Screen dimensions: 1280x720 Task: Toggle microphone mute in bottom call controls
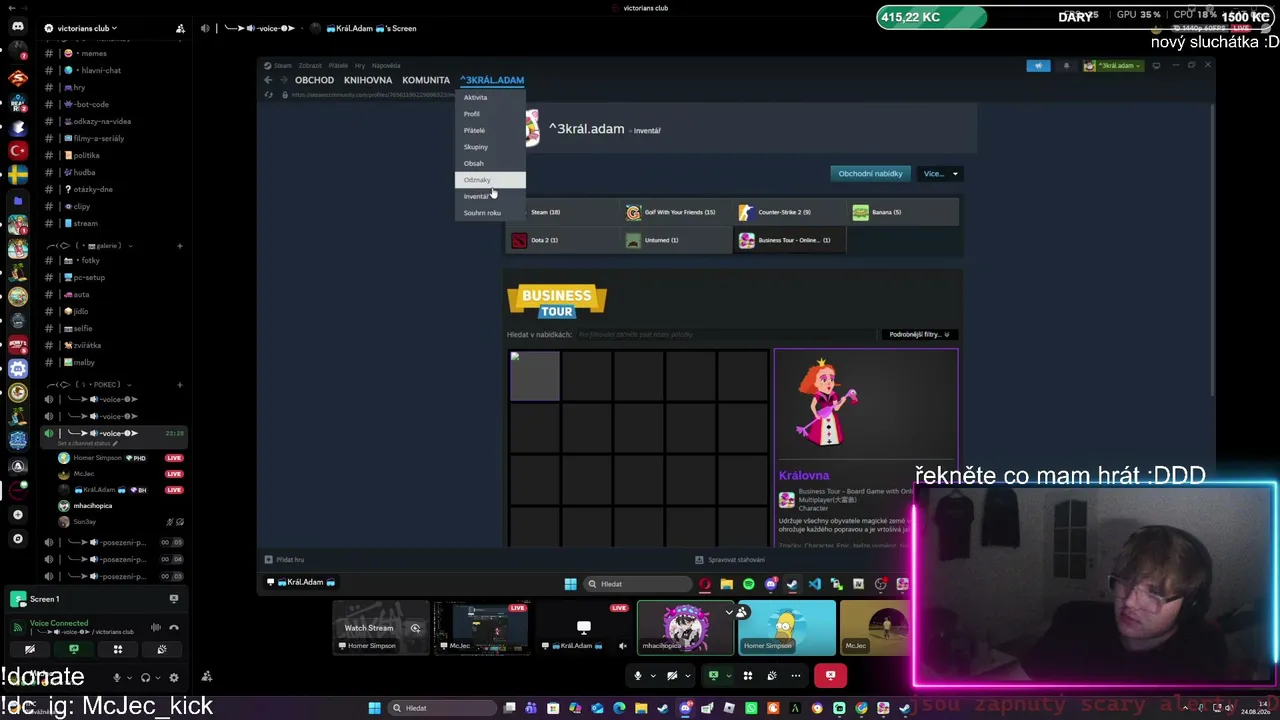[637, 675]
